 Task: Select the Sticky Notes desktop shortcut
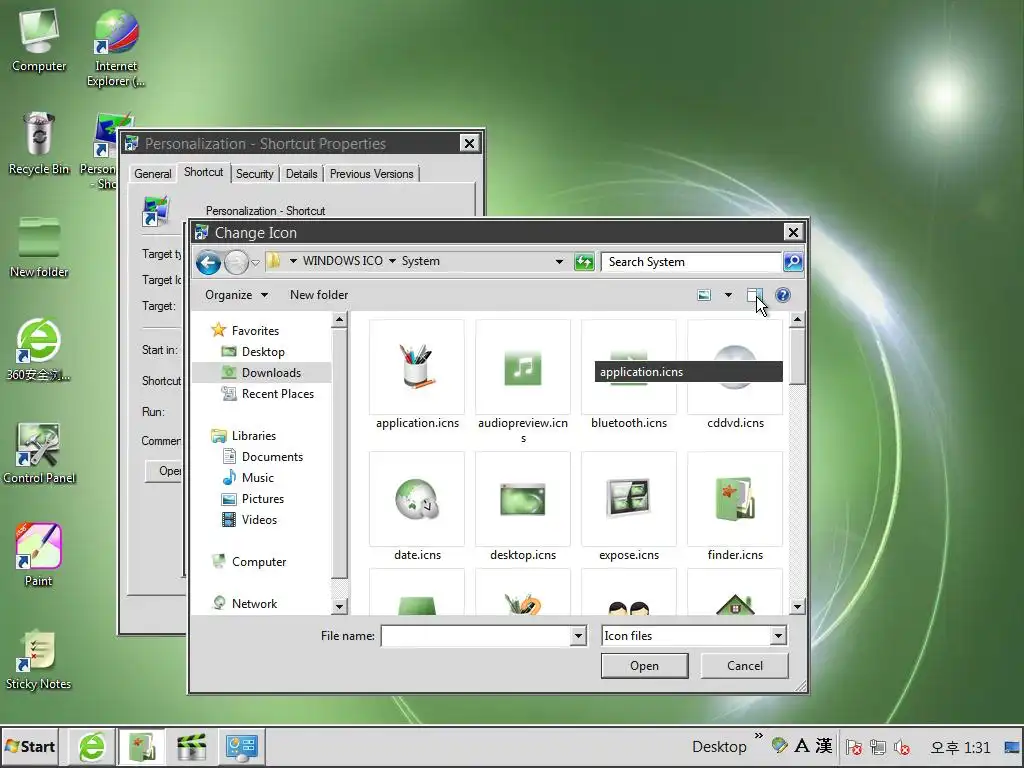point(38,660)
